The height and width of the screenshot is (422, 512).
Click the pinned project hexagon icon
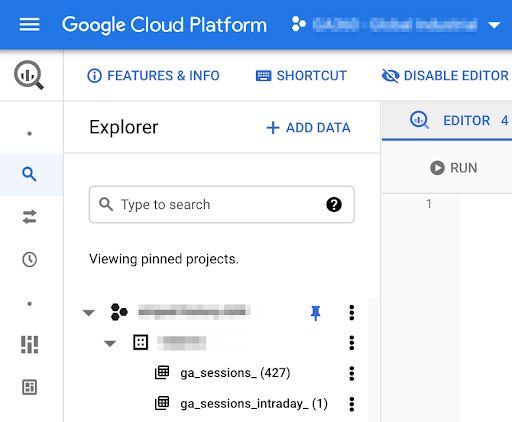119,312
